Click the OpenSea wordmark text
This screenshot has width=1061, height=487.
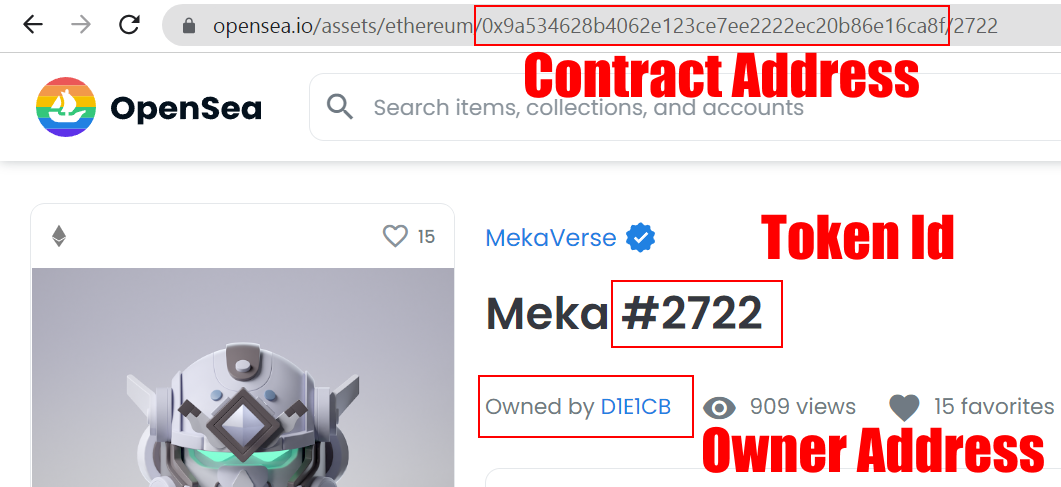pyautogui.click(x=185, y=108)
